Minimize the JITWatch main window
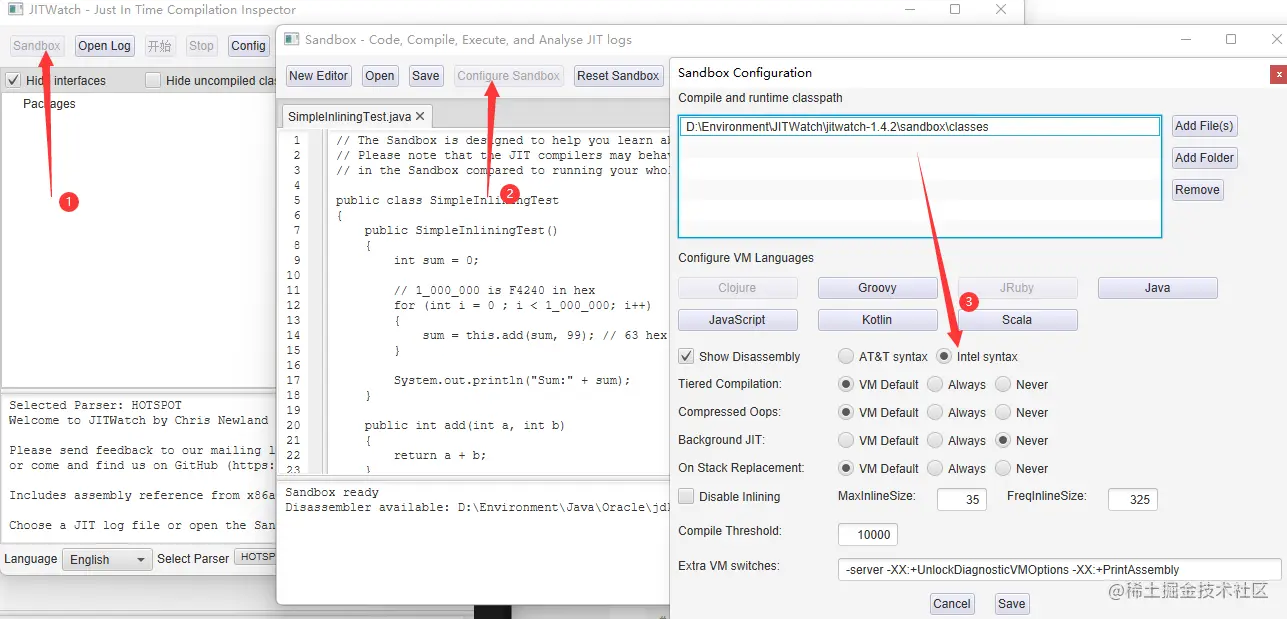 [909, 9]
